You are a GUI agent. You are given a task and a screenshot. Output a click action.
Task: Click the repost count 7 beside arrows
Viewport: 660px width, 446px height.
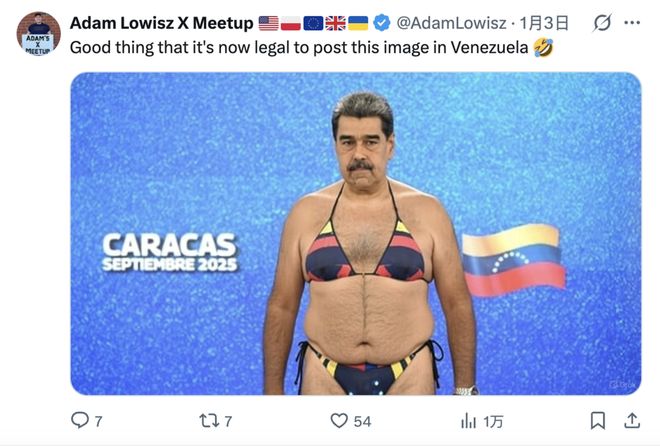[x=228, y=421]
